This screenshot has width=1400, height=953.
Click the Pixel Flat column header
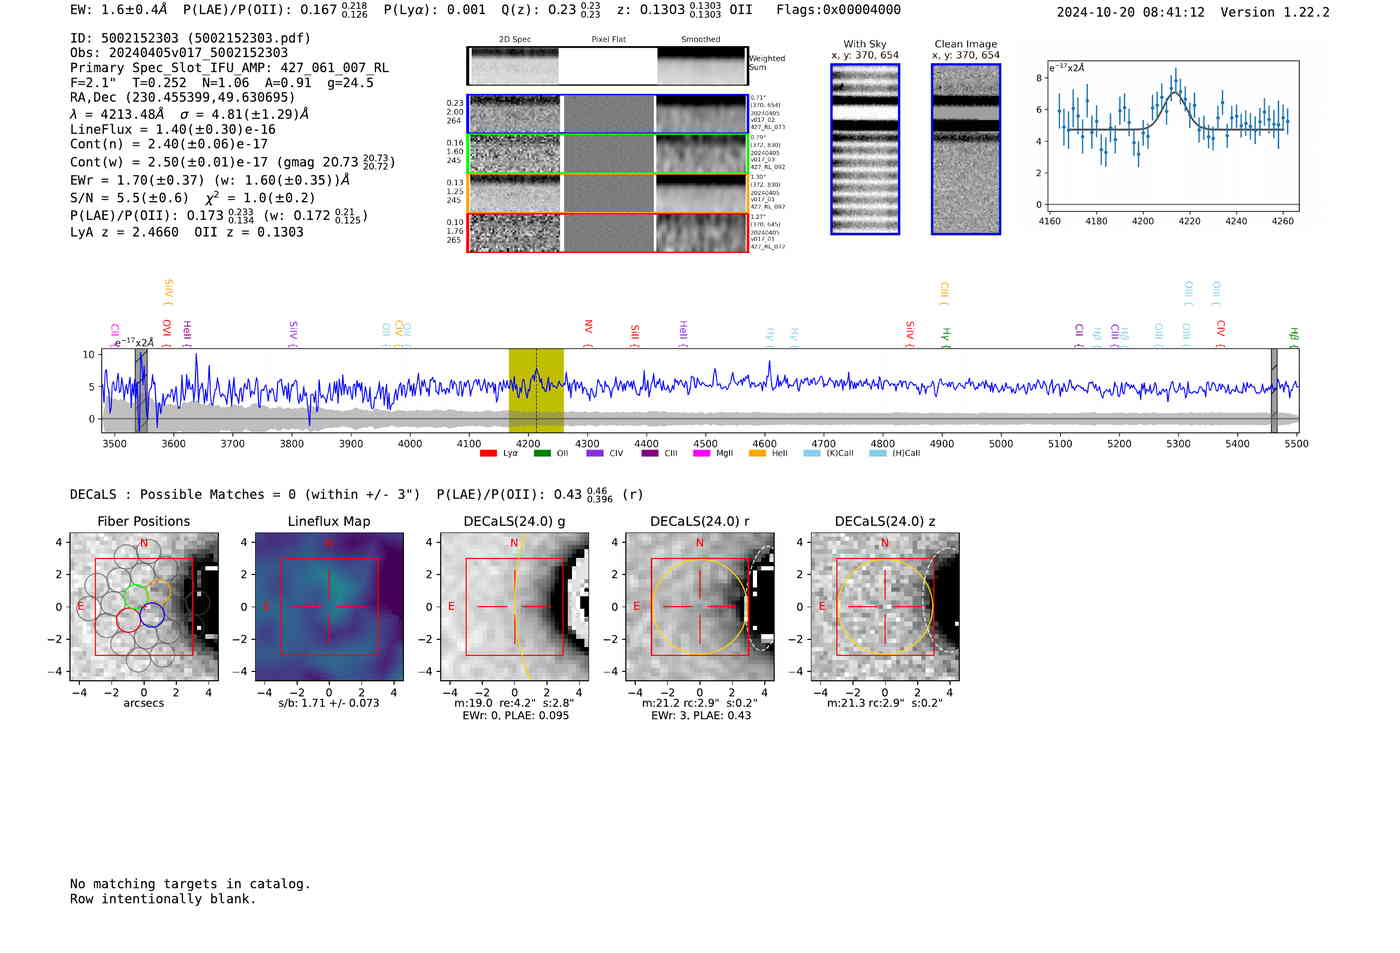(608, 39)
